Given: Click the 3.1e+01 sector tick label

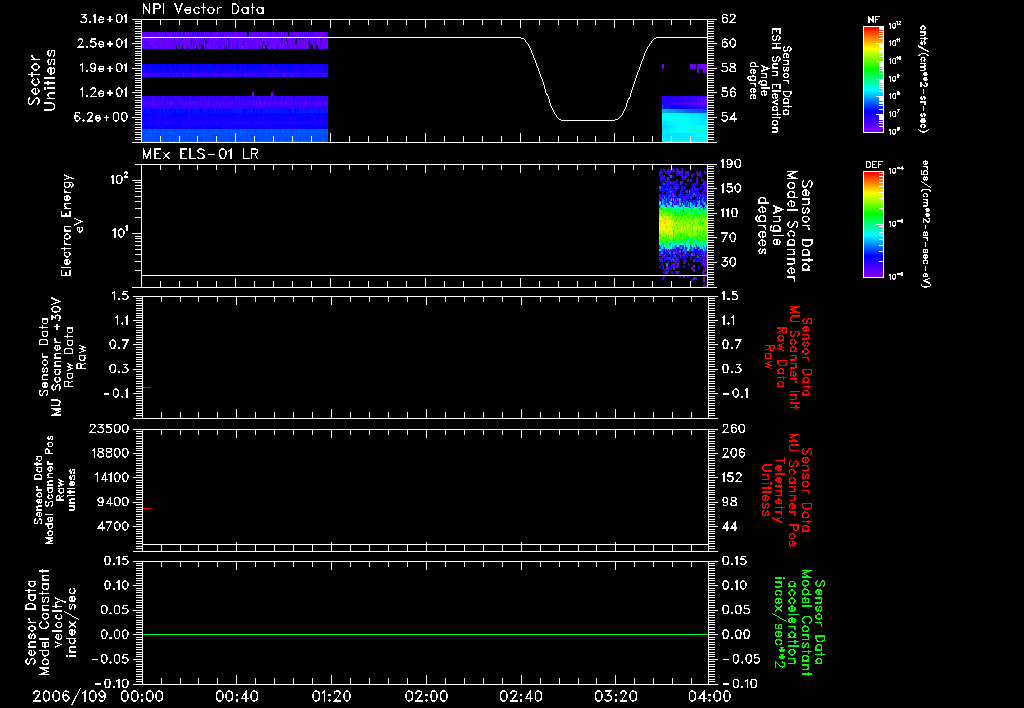Looking at the screenshot, I should click(104, 18).
